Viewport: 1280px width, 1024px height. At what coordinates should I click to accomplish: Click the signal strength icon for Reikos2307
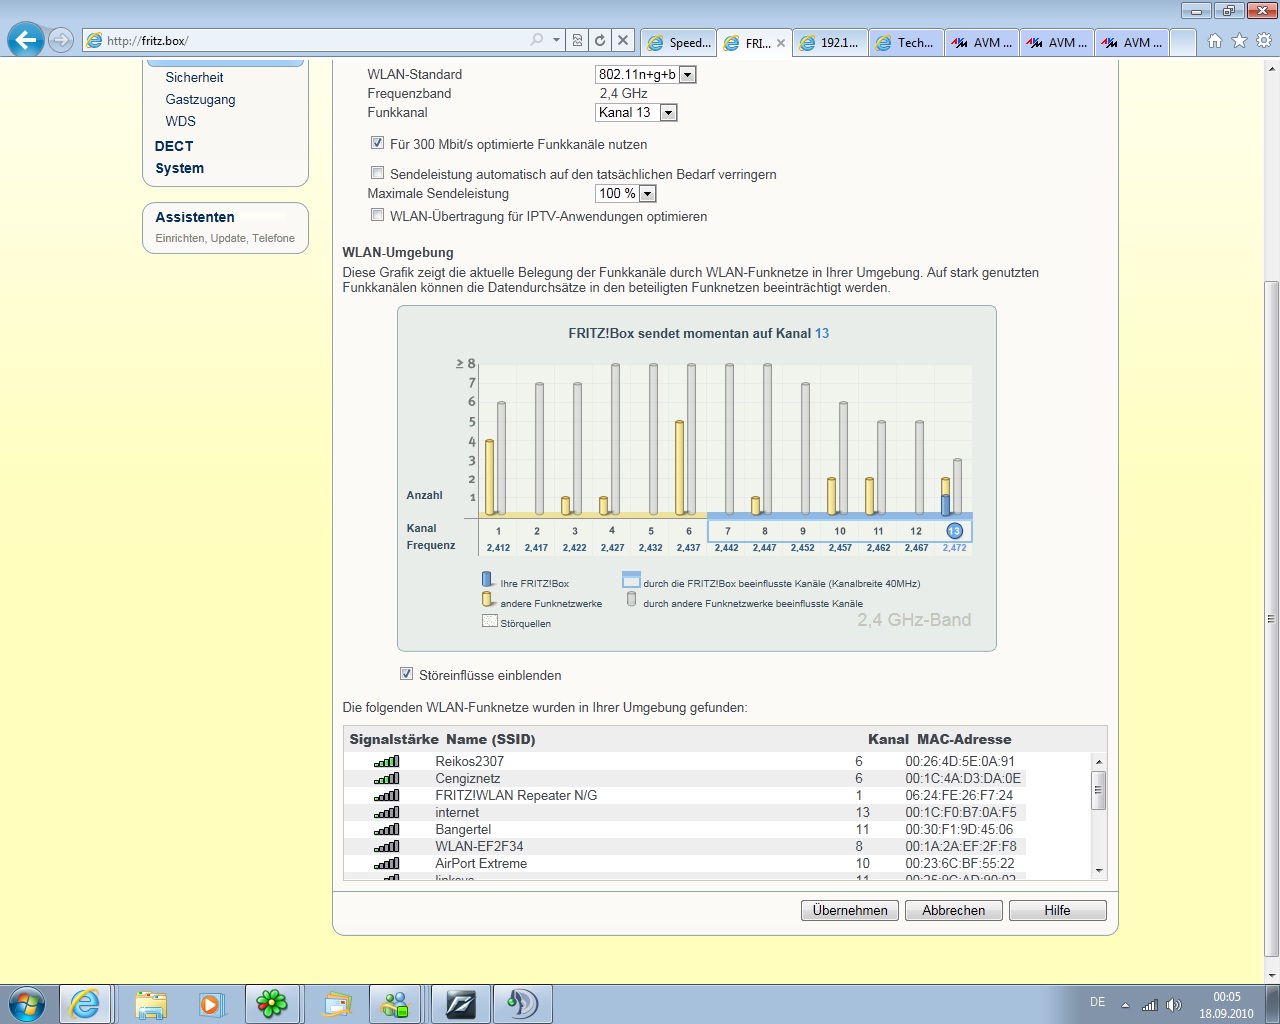pos(387,762)
